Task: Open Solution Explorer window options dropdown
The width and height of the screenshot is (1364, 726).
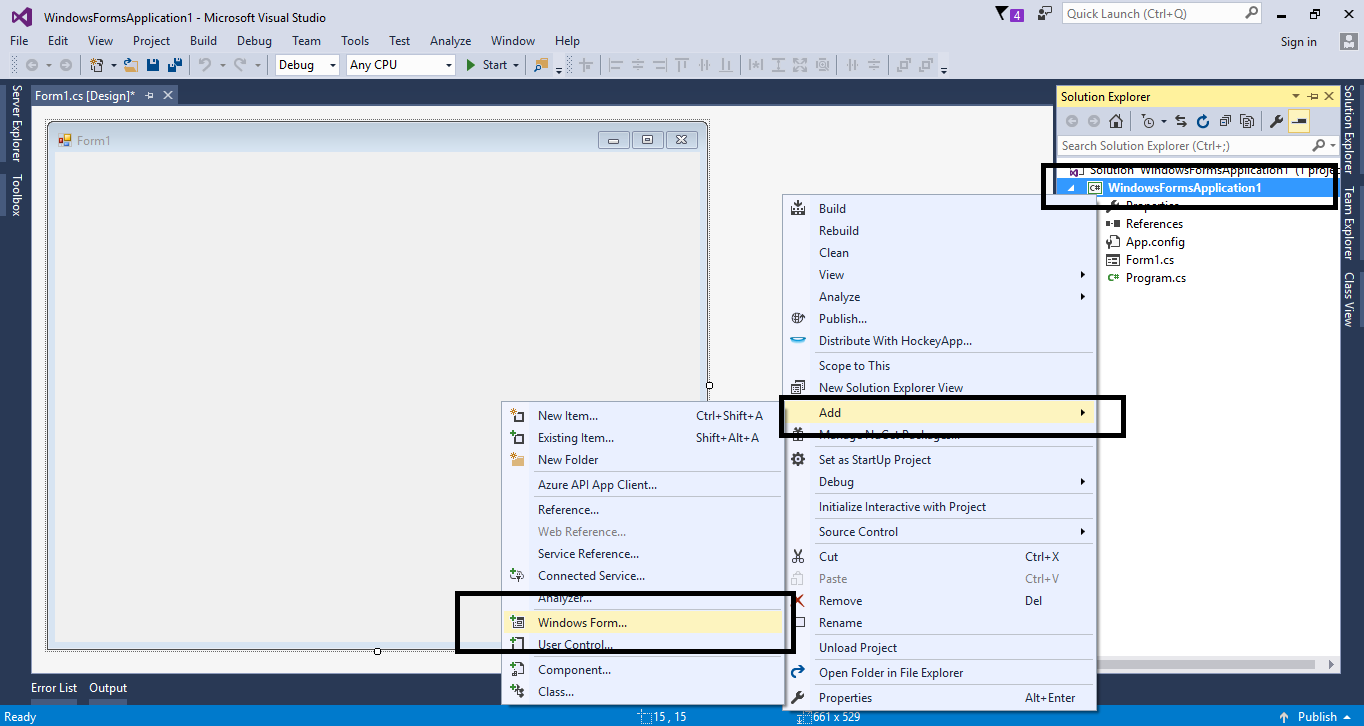Action: (1296, 97)
